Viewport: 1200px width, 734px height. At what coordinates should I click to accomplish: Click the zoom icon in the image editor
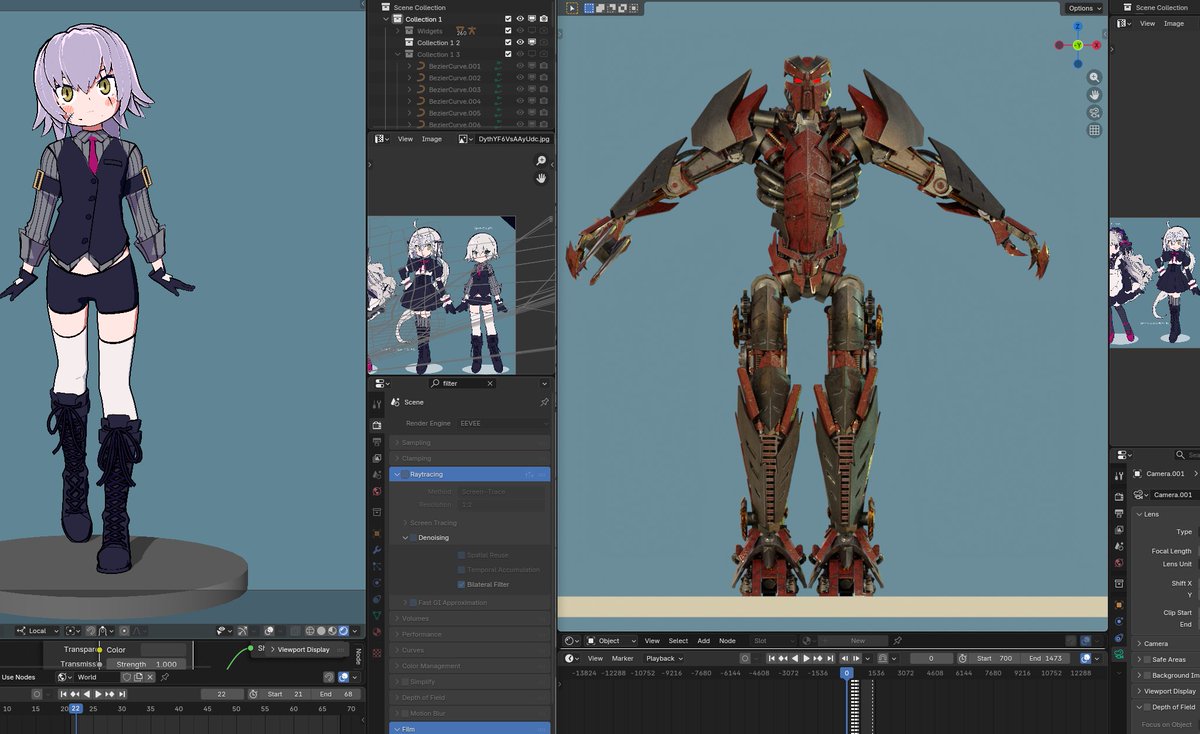tap(541, 161)
